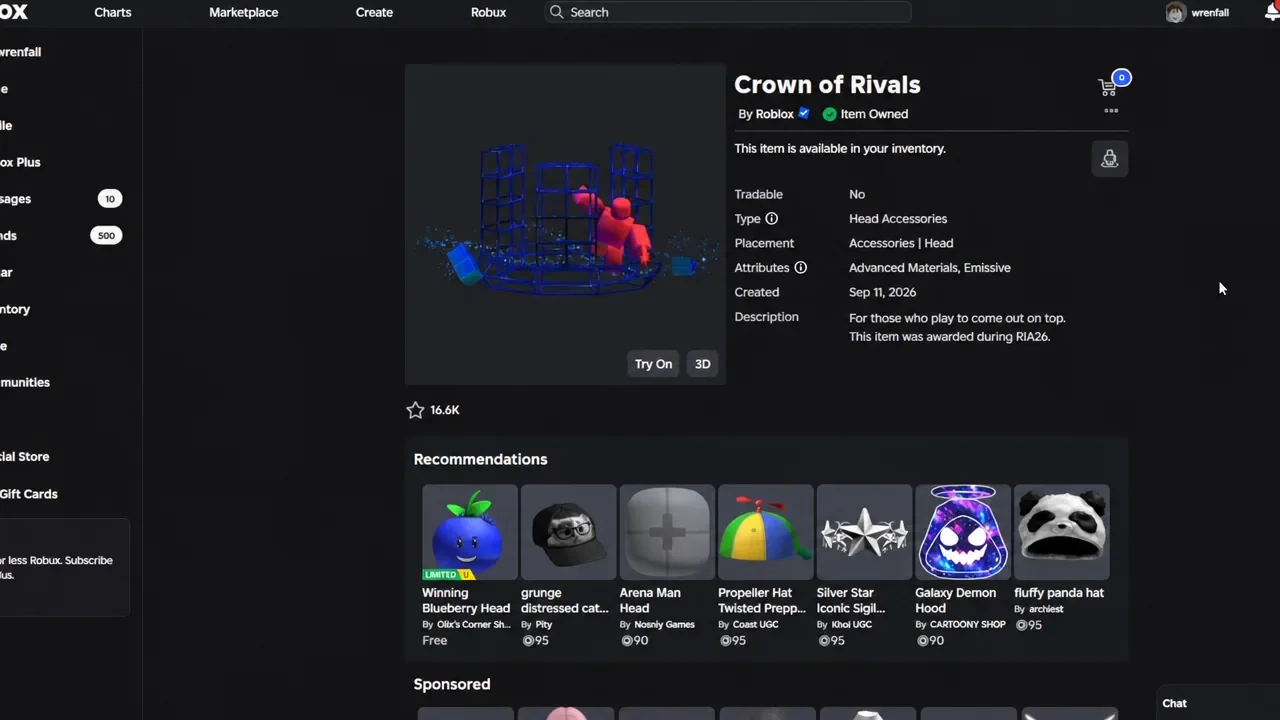Focus the Search input field
This screenshot has height=720, width=1280.
[729, 12]
